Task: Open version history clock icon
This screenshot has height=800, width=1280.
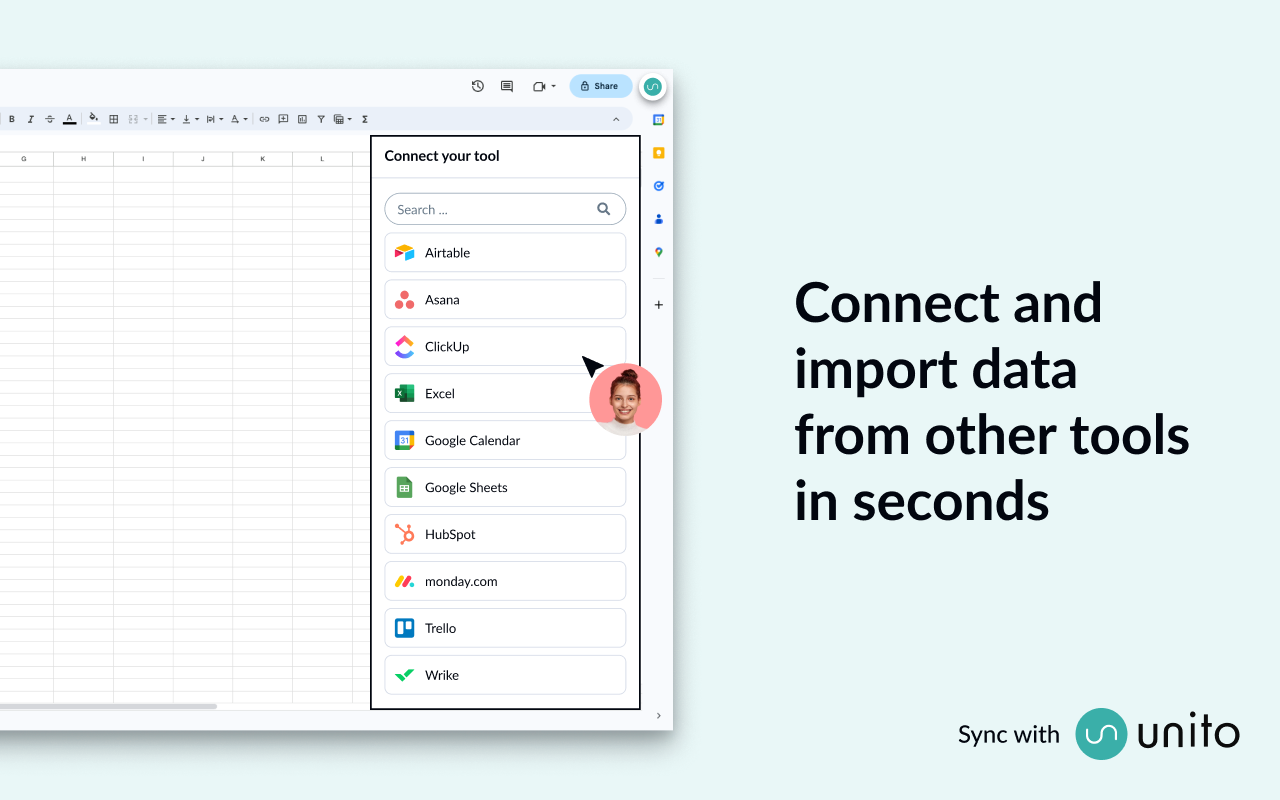Action: pos(478,86)
